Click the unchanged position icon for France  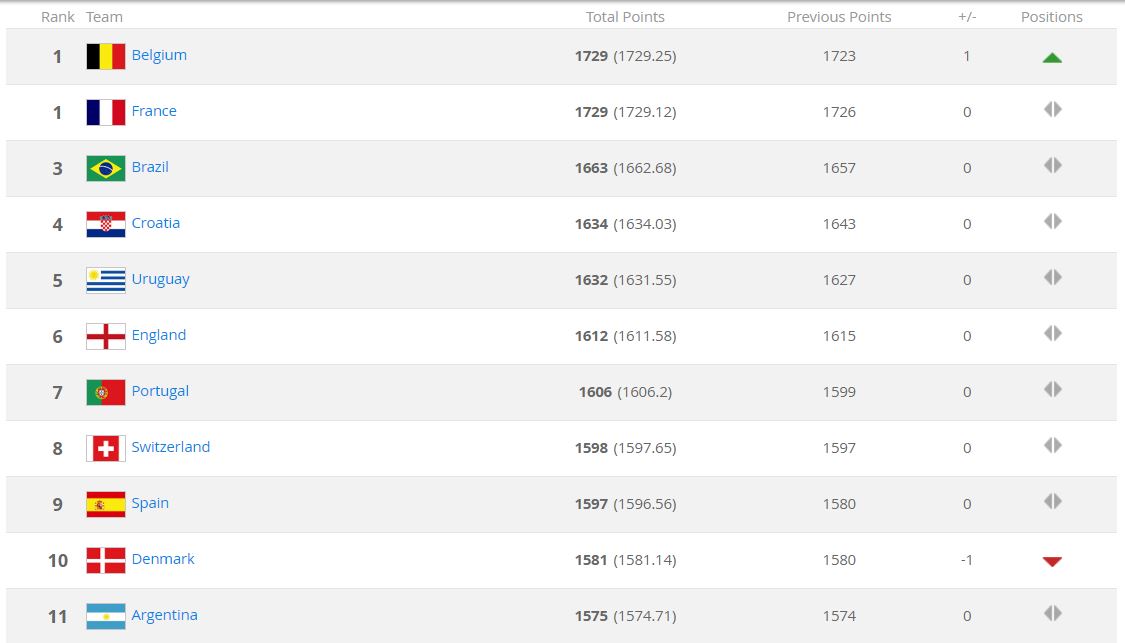point(1051,110)
